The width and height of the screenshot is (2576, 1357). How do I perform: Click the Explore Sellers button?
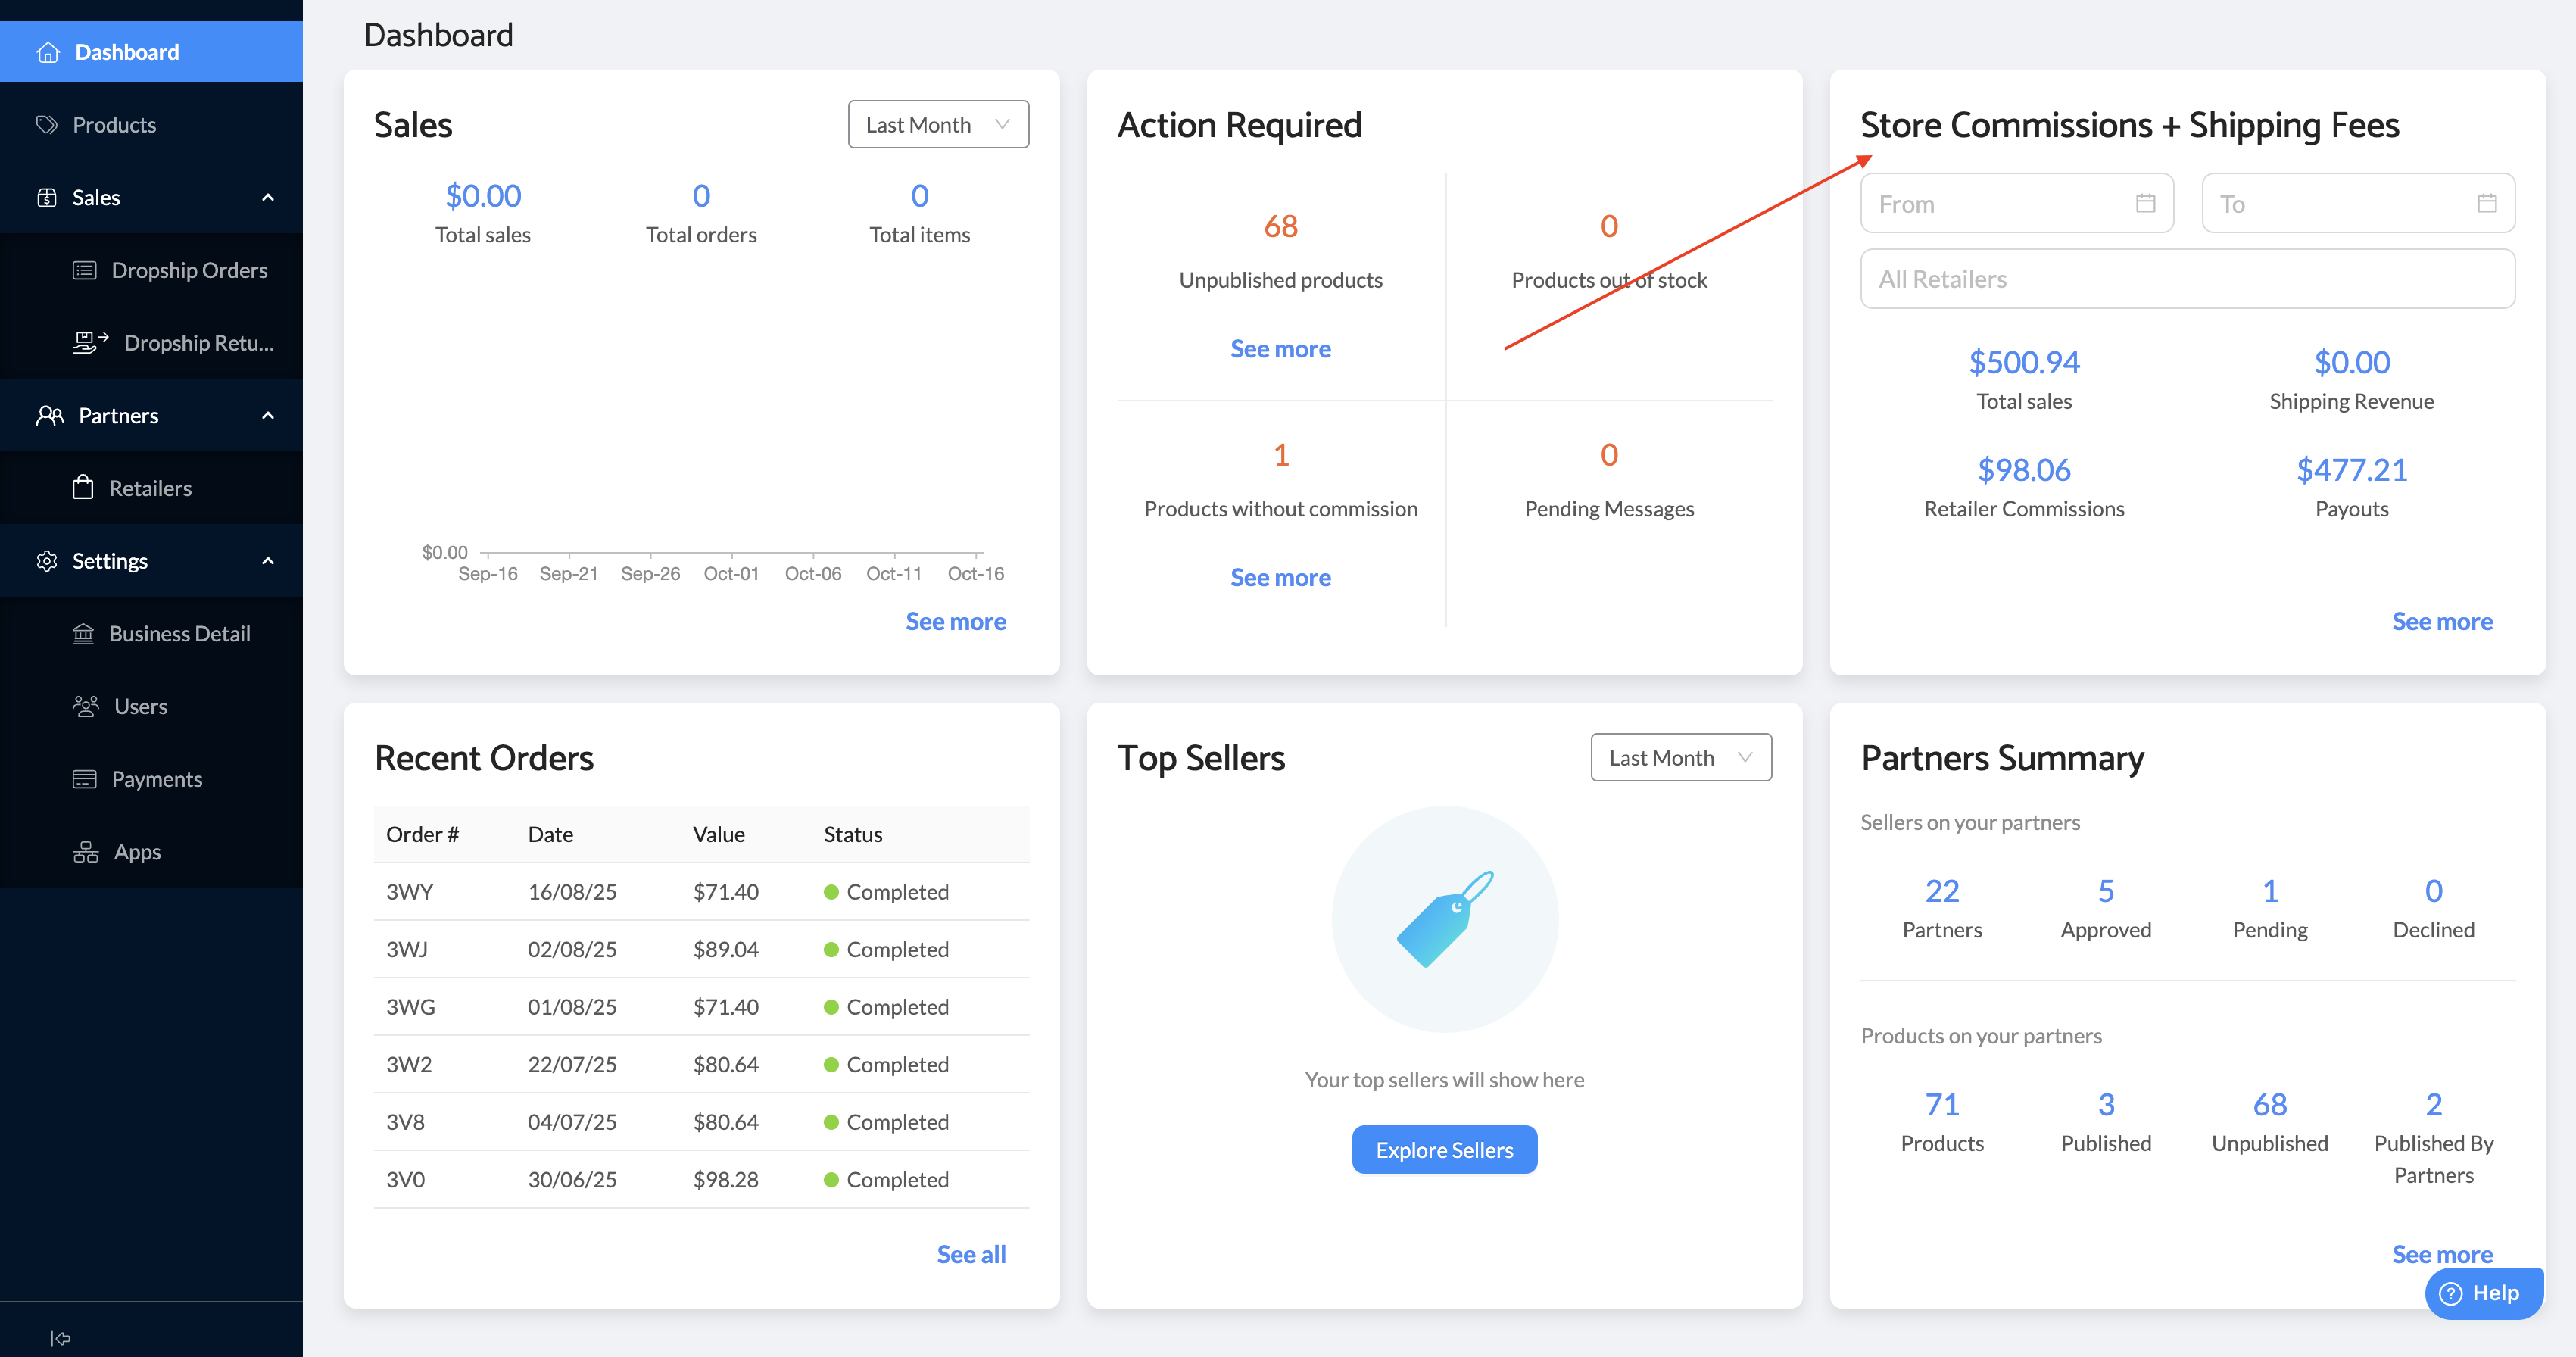[x=1443, y=1150]
